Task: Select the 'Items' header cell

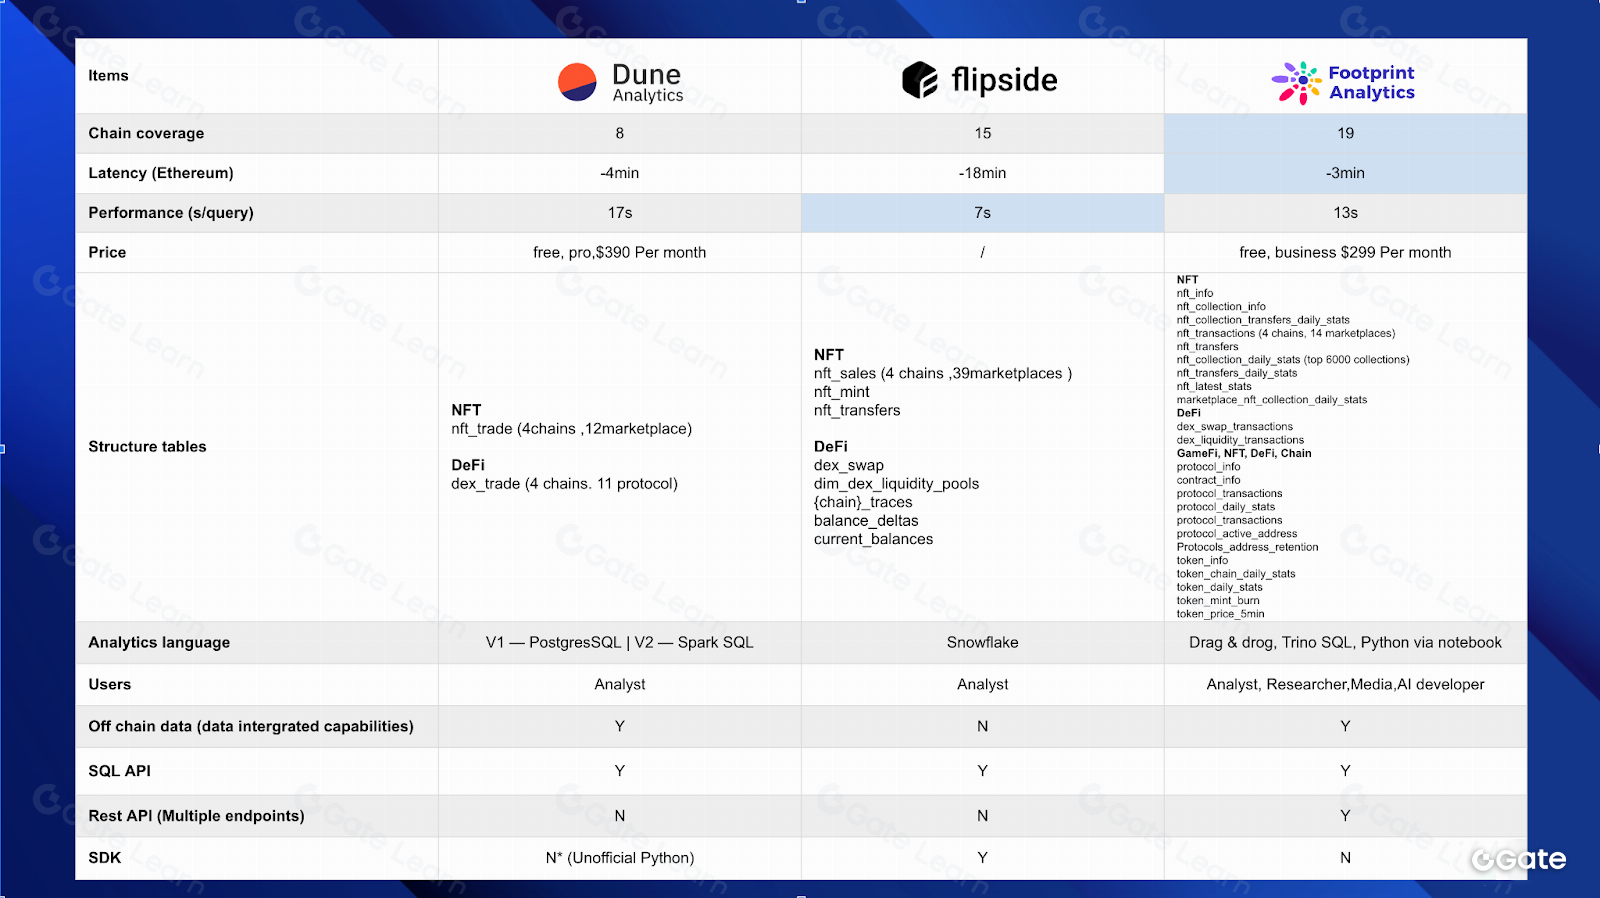Action: pos(108,76)
